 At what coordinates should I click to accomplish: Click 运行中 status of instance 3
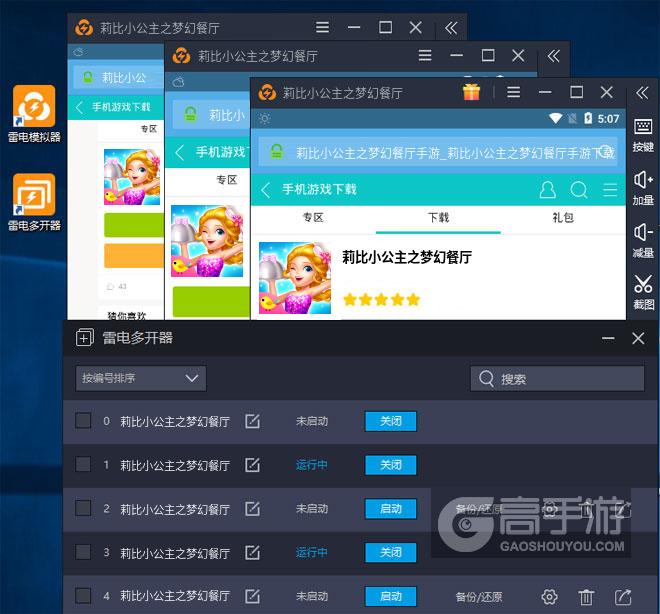(x=311, y=553)
